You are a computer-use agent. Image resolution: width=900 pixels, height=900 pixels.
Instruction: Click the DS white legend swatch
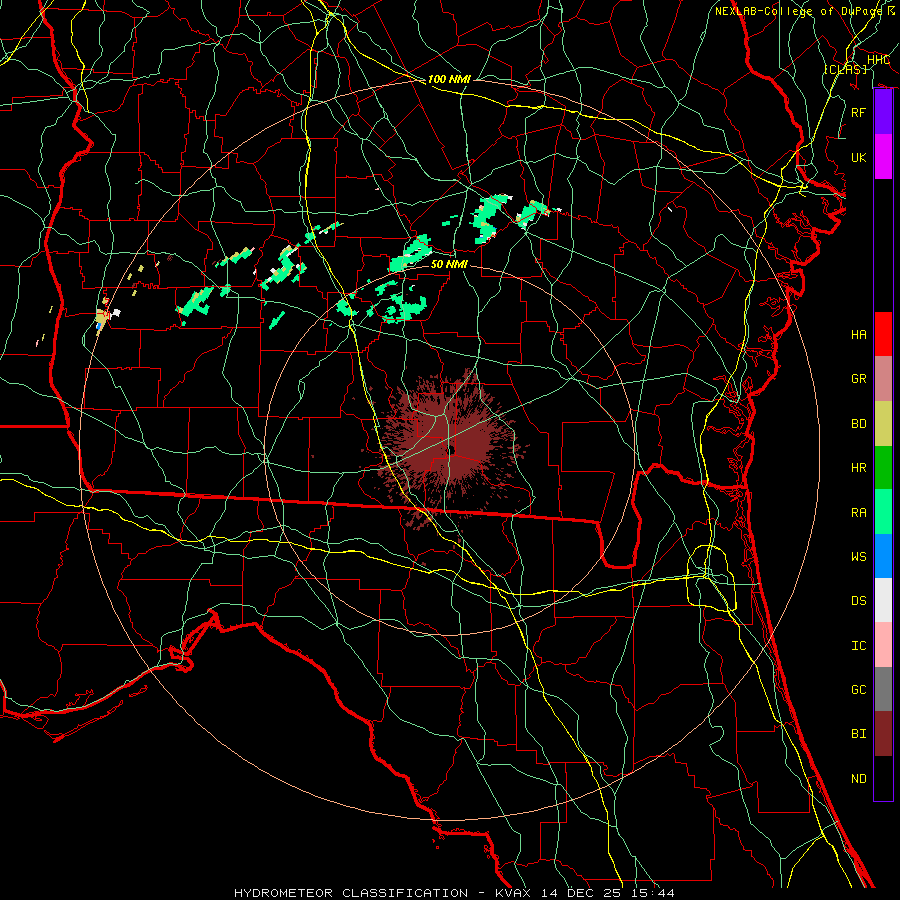click(x=883, y=600)
